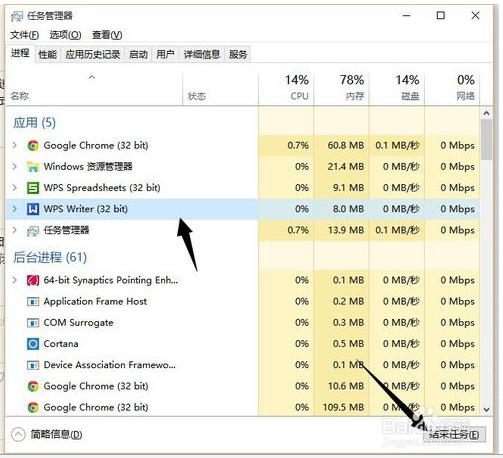Click the 任务管理器 row icon in the apps list
This screenshot has width=503, height=458.
(33, 230)
